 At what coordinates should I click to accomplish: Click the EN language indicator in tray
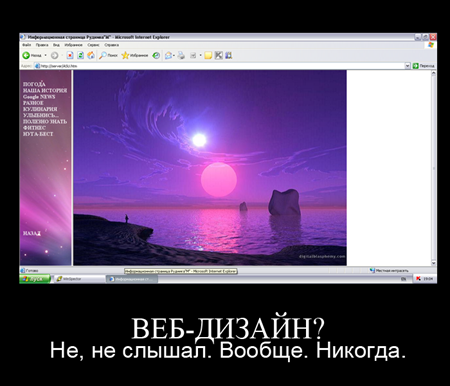coord(404,279)
